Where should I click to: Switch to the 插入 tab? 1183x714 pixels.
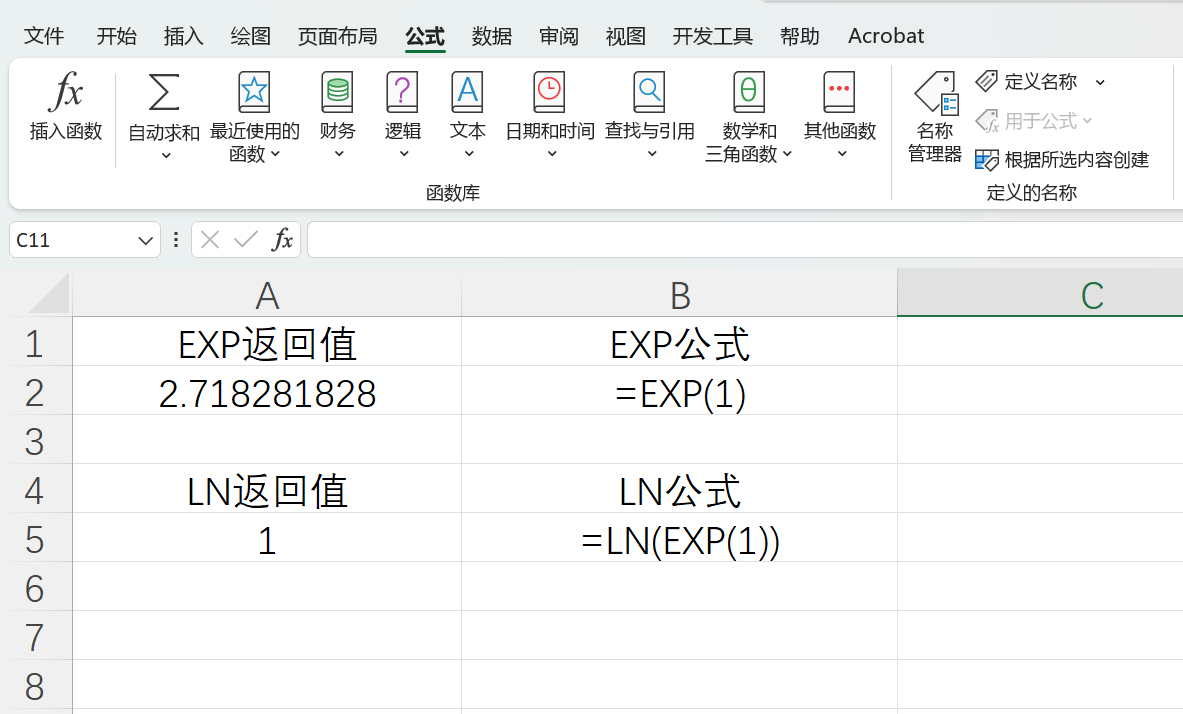click(183, 36)
